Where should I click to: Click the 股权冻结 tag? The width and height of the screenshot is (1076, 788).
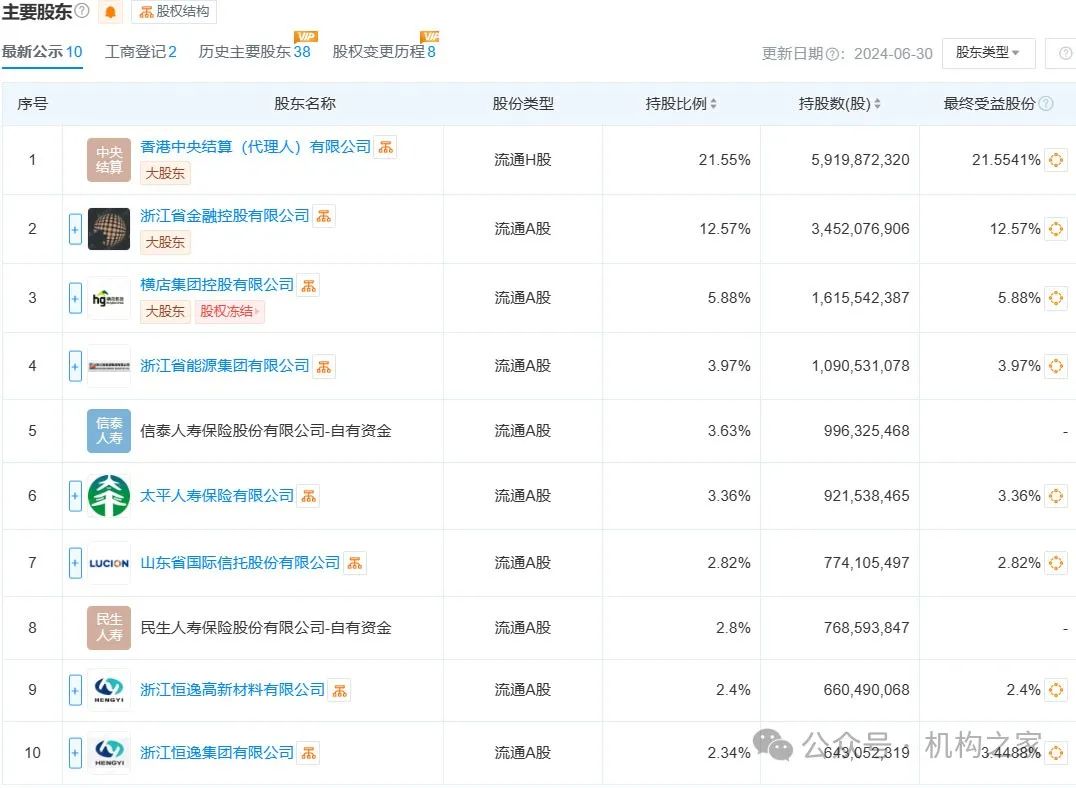coord(230,312)
